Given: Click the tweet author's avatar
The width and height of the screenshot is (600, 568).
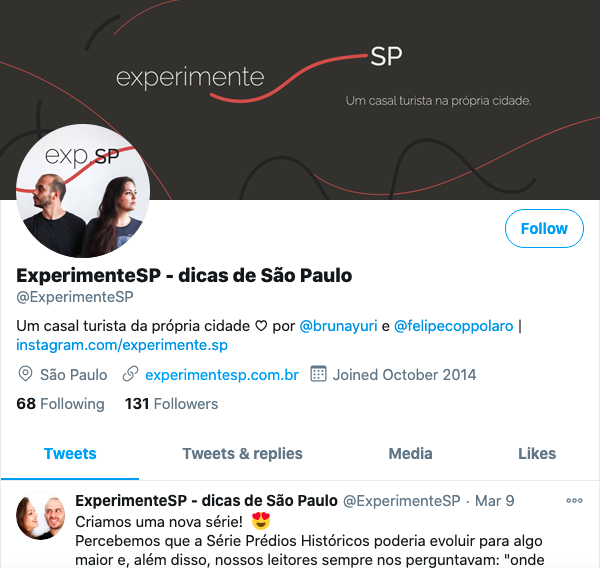Looking at the screenshot, I should [x=41, y=516].
